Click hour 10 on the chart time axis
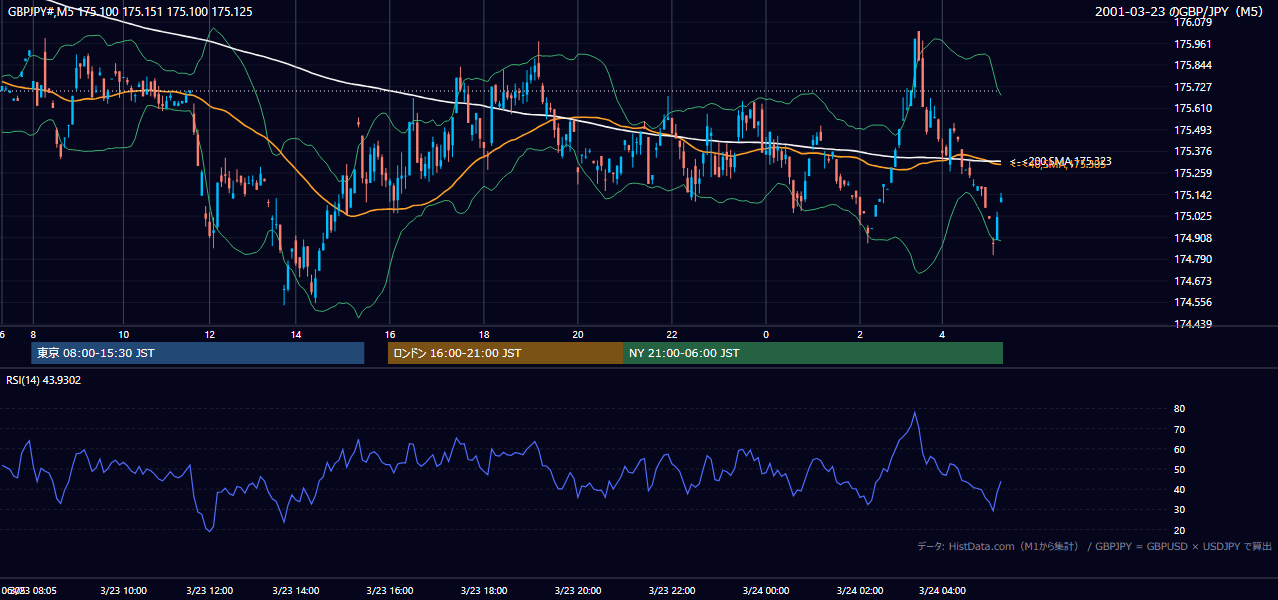 (124, 334)
